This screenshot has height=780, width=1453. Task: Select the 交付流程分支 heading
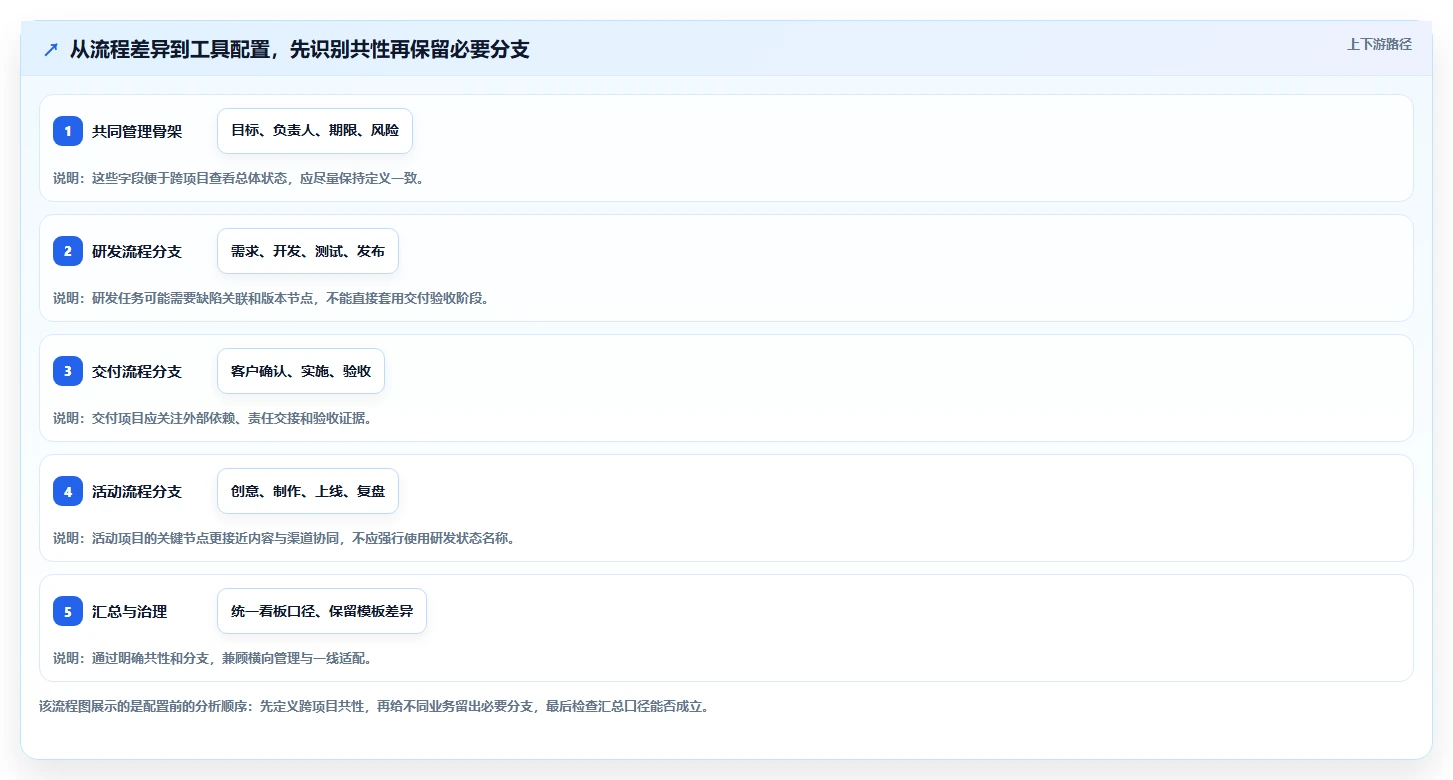click(x=137, y=371)
